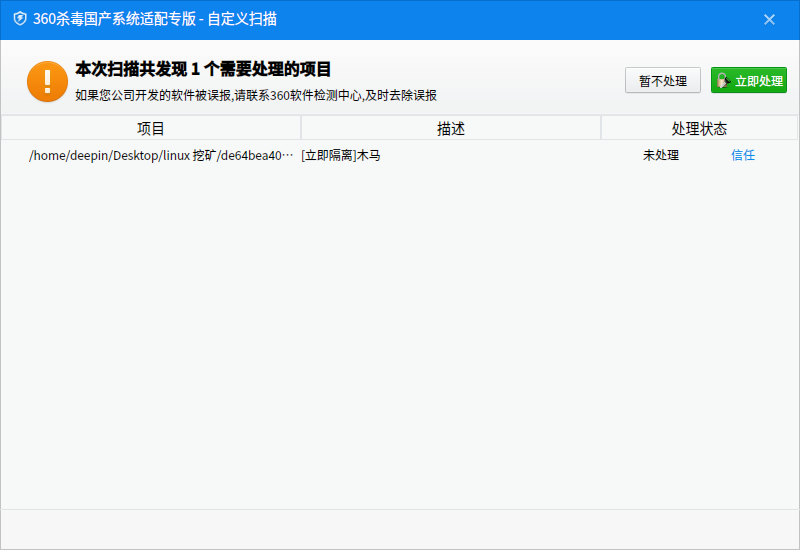Image resolution: width=800 pixels, height=550 pixels.
Task: Click the [立即隔离]木马 description cell
Action: pyautogui.click(x=341, y=155)
